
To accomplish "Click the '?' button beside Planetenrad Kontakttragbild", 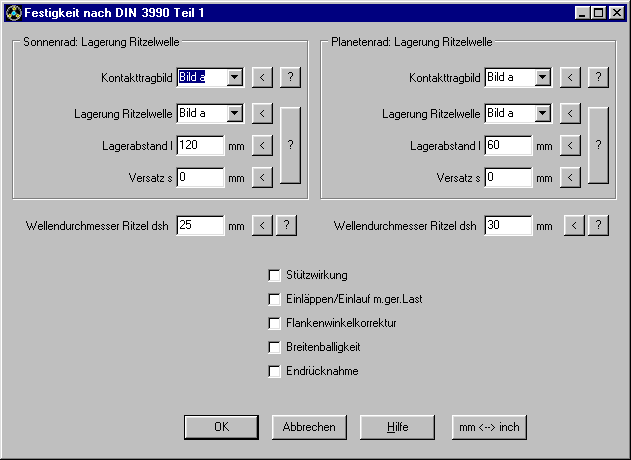I will [597, 77].
